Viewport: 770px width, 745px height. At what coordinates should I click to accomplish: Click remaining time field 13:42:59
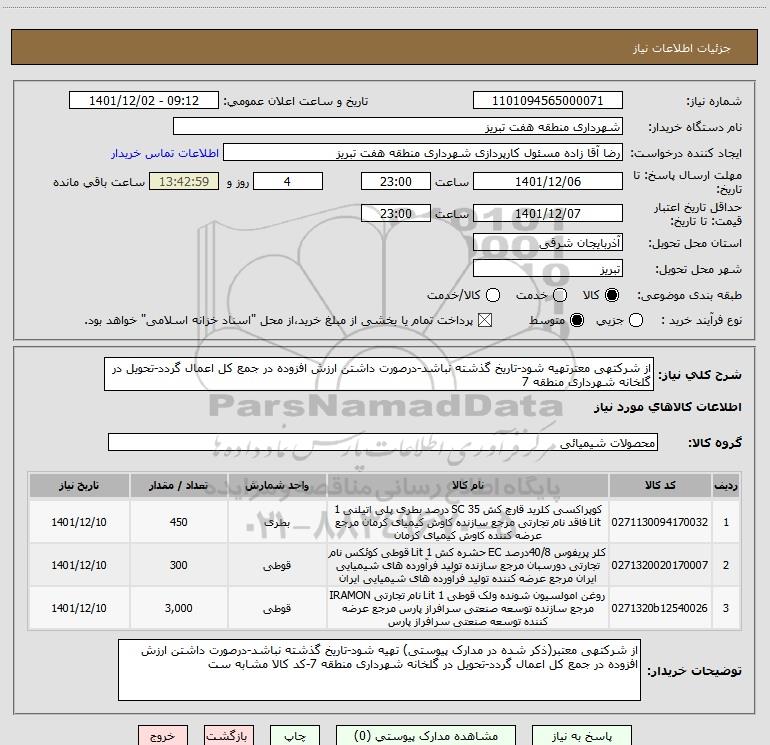coord(184,182)
